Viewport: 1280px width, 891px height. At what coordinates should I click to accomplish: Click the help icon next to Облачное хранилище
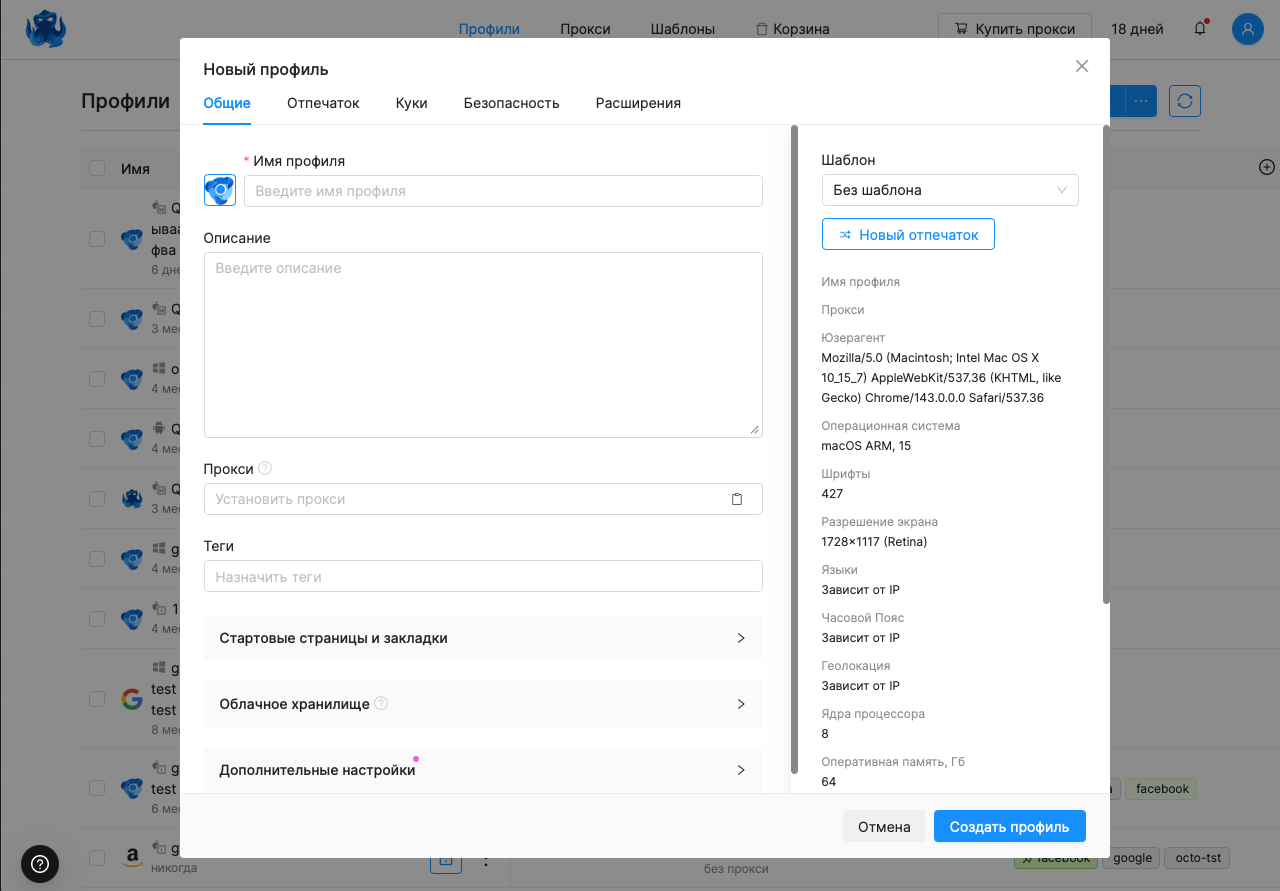coord(381,704)
